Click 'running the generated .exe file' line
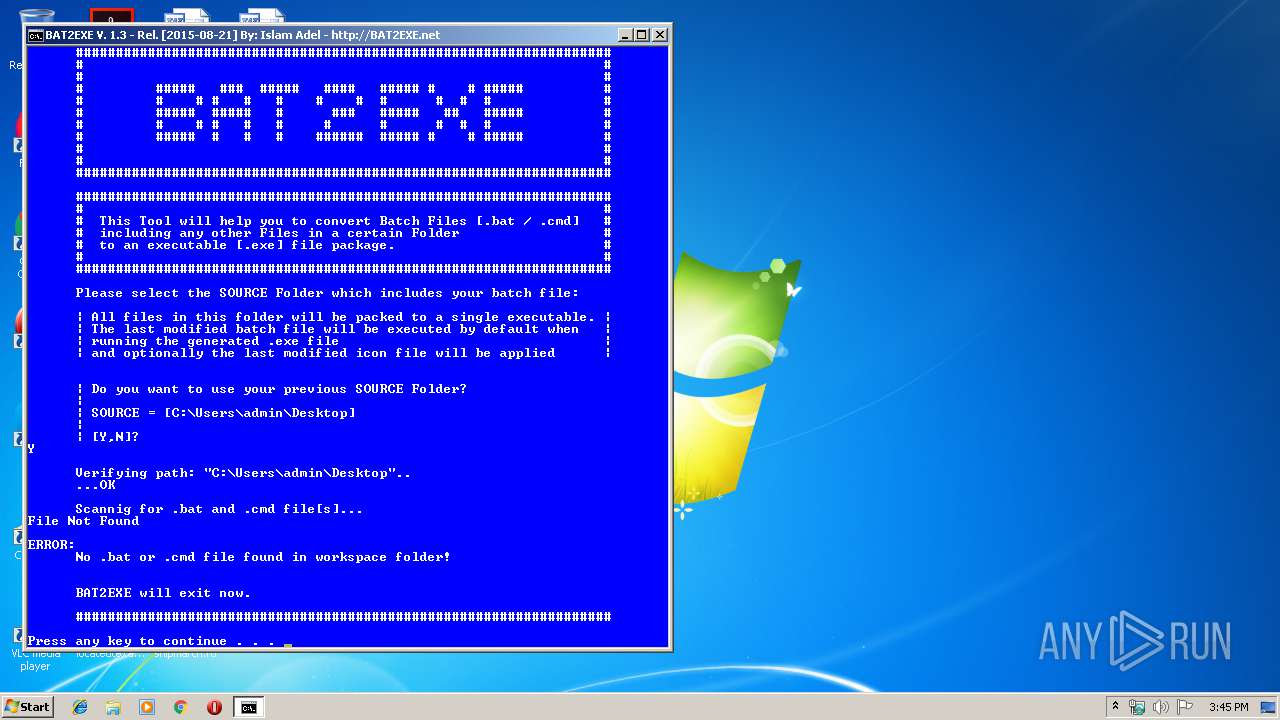Viewport: 1280px width, 720px height. coord(215,341)
